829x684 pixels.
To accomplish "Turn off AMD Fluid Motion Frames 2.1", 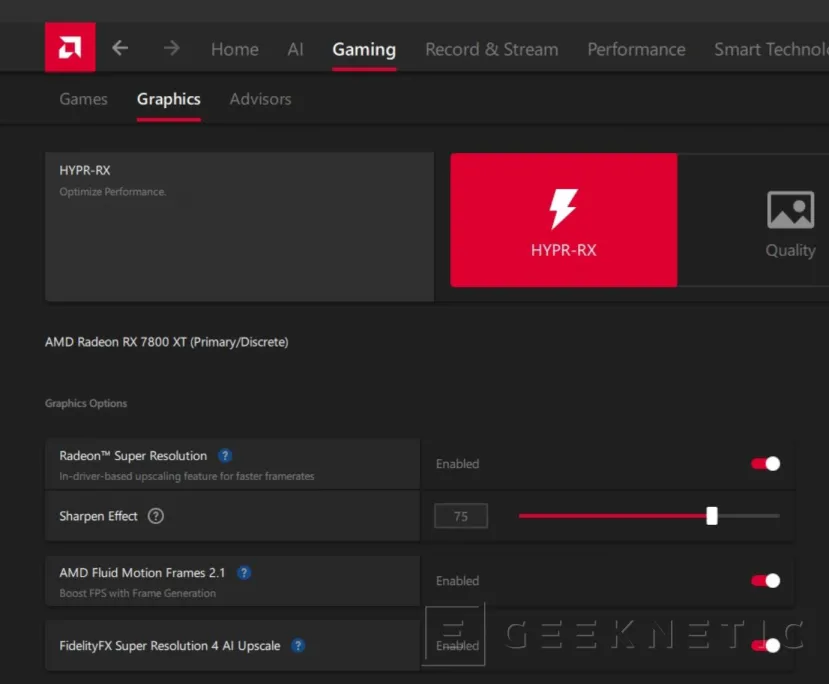I will click(766, 580).
